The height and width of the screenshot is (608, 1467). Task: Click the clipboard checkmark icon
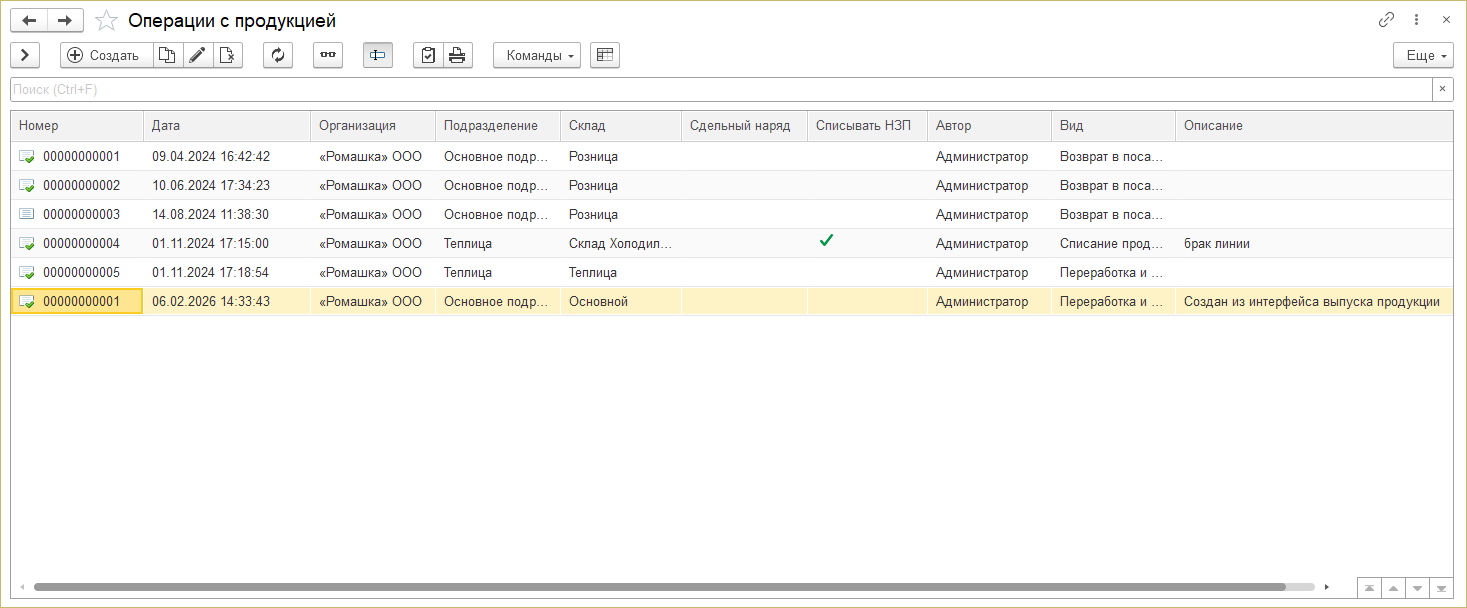(x=428, y=56)
